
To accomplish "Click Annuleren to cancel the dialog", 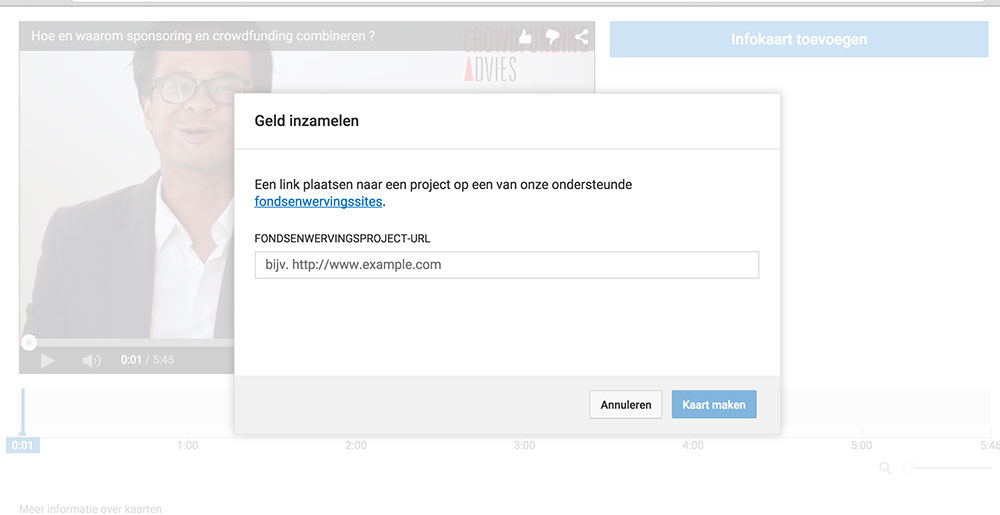I will pos(626,405).
